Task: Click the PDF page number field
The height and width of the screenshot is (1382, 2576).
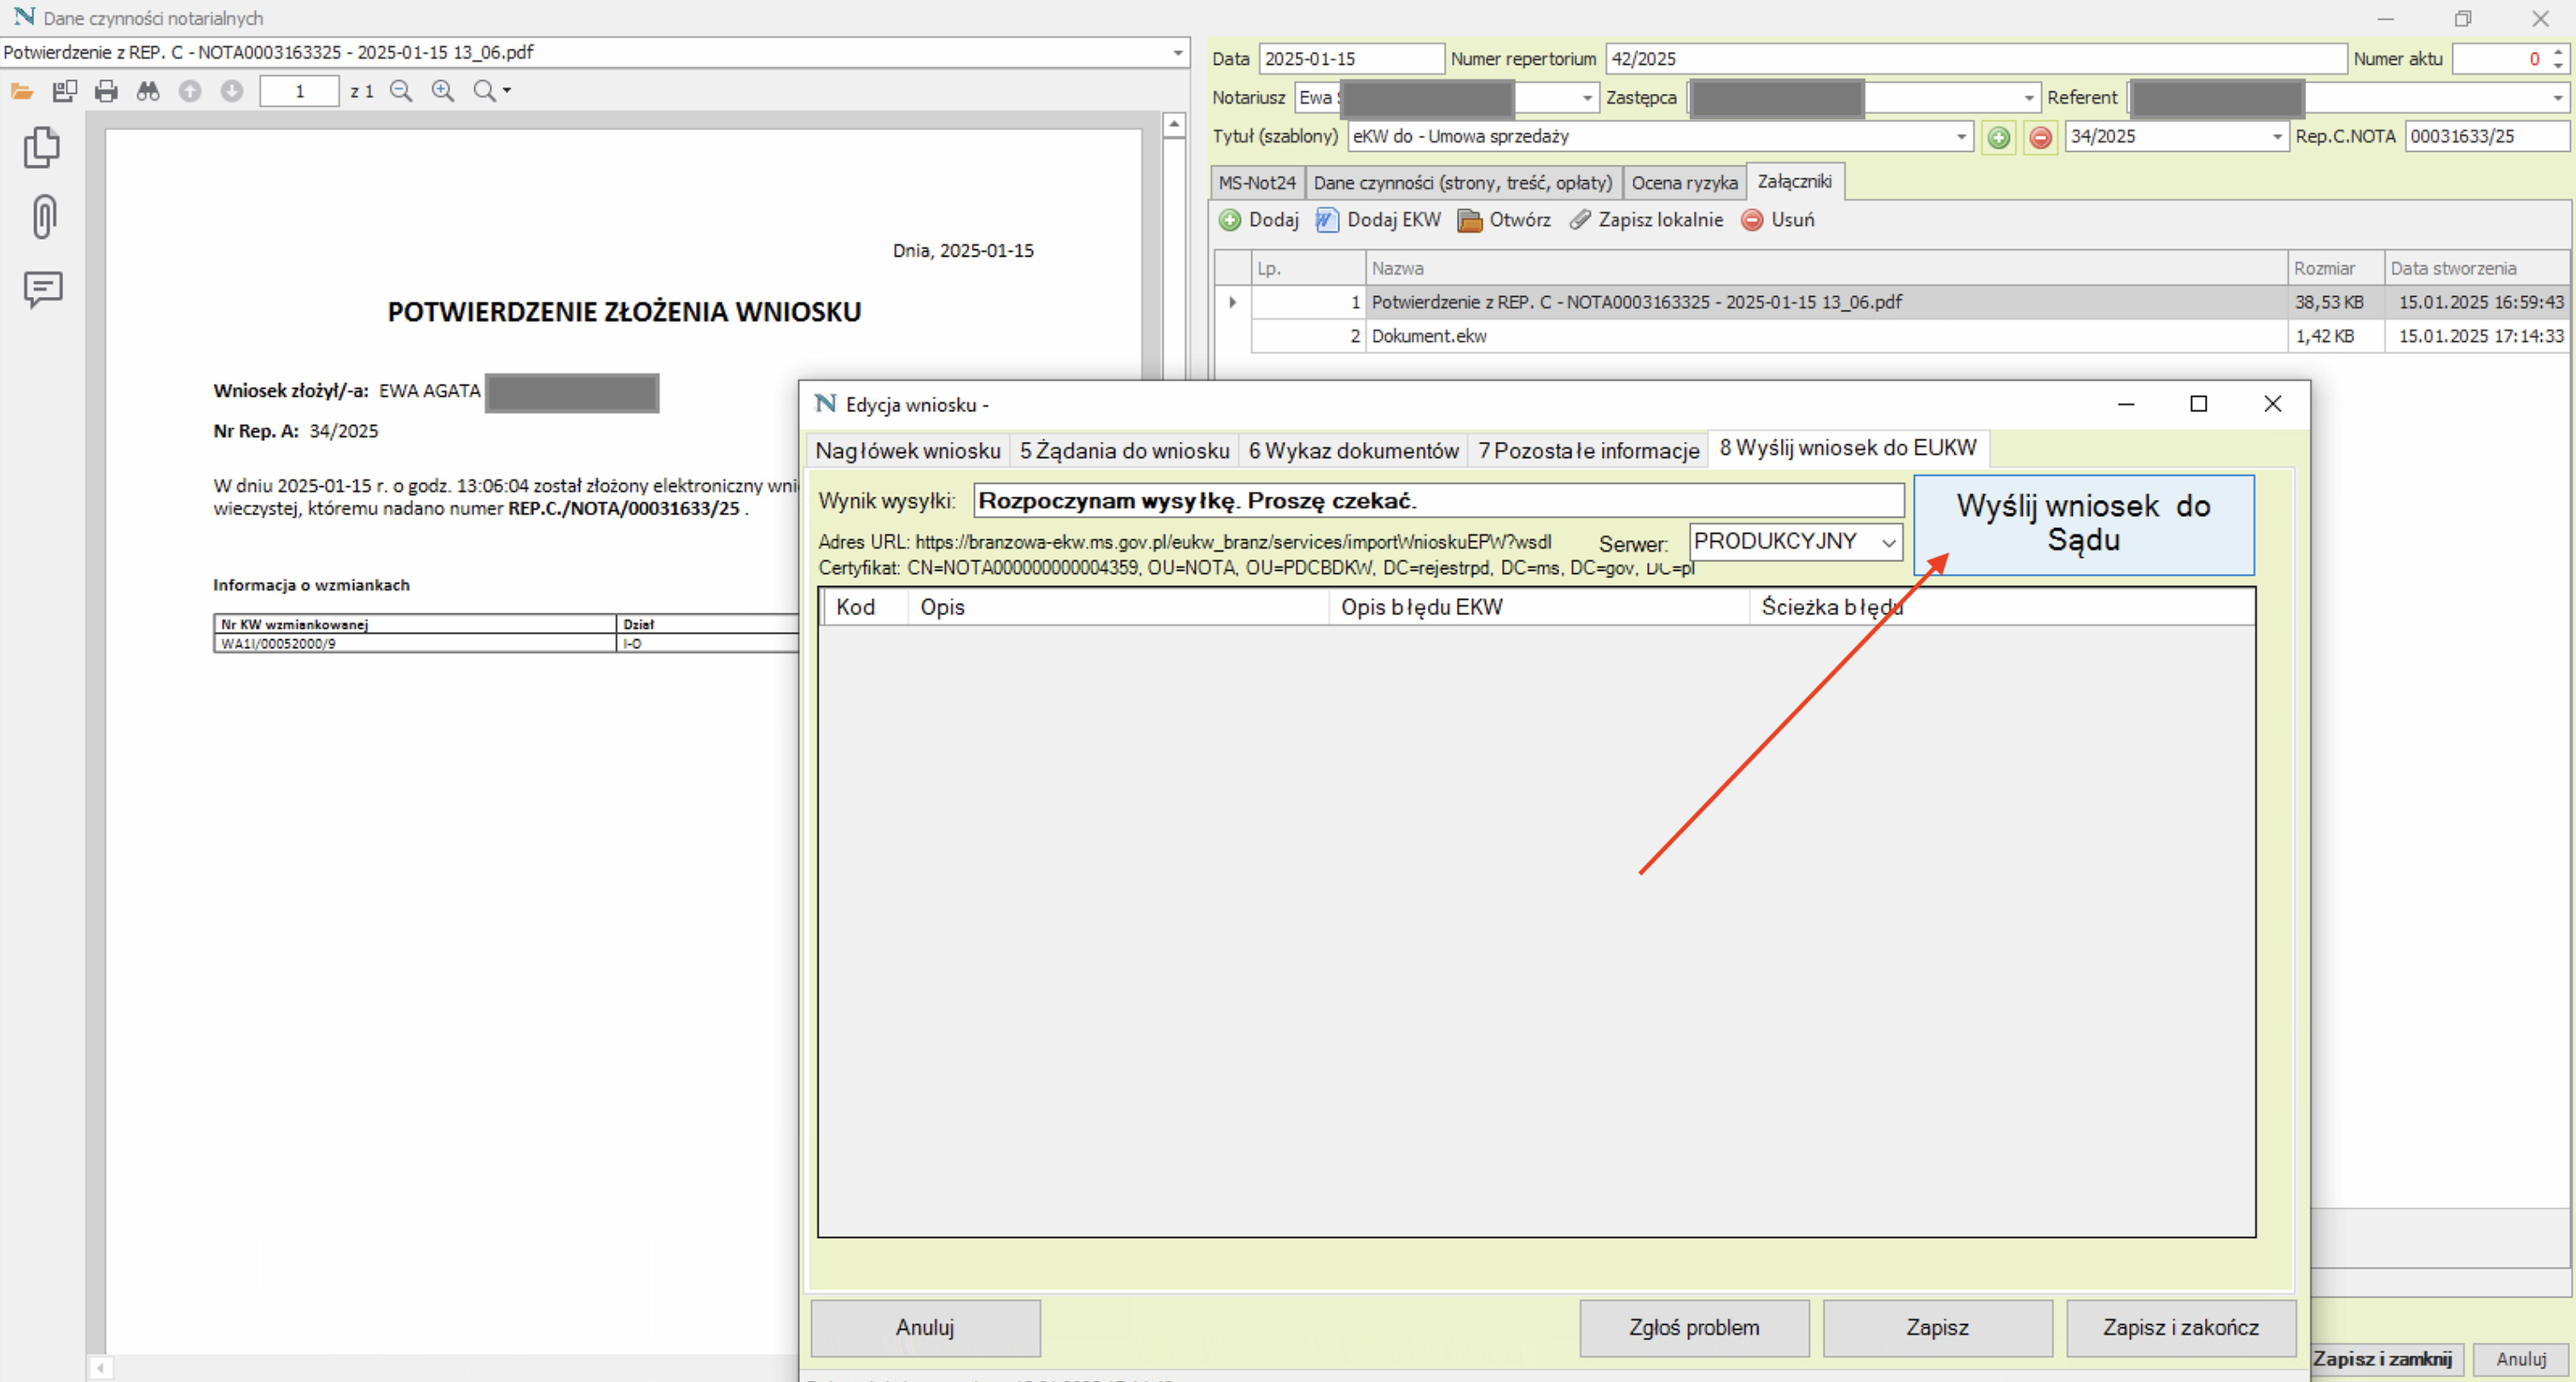Action: click(x=299, y=91)
